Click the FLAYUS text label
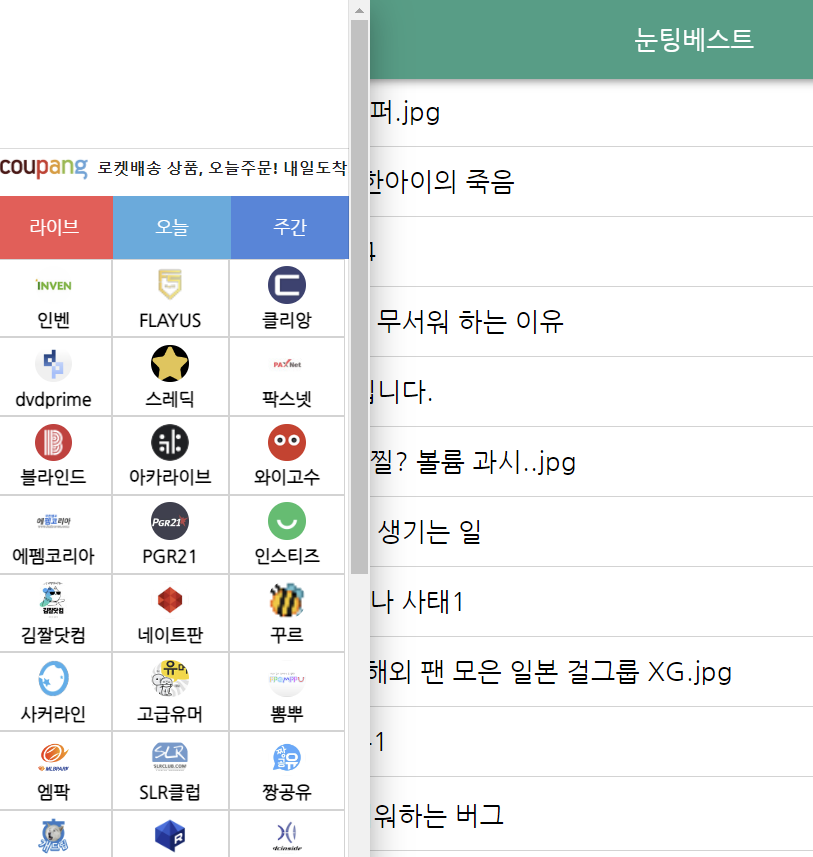813x857 pixels. pyautogui.click(x=170, y=320)
